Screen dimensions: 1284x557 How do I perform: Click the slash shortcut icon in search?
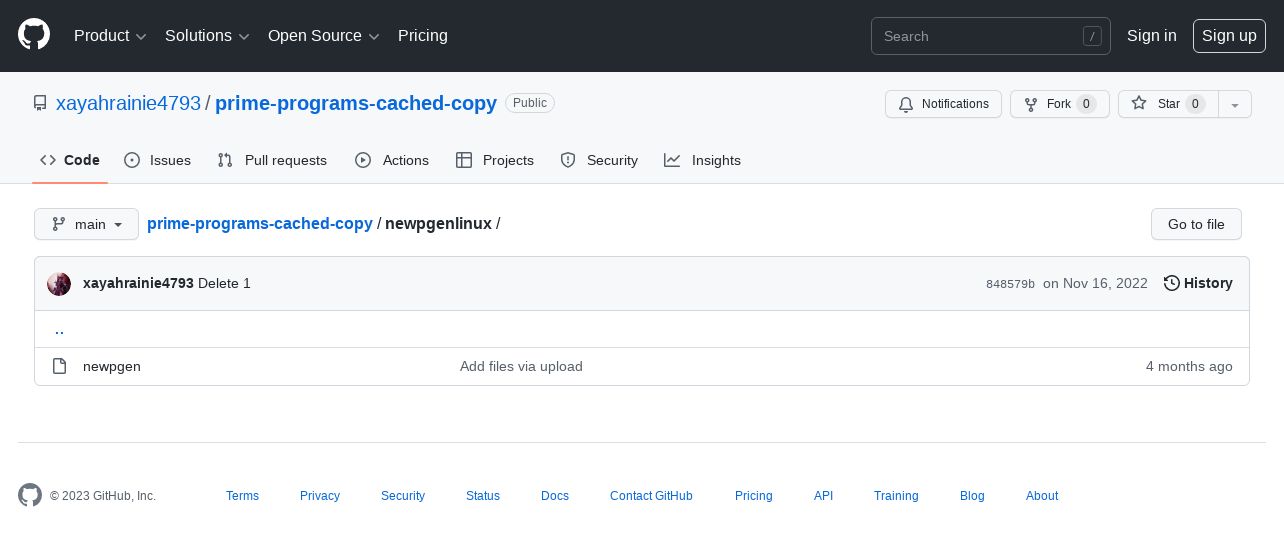coord(1092,36)
